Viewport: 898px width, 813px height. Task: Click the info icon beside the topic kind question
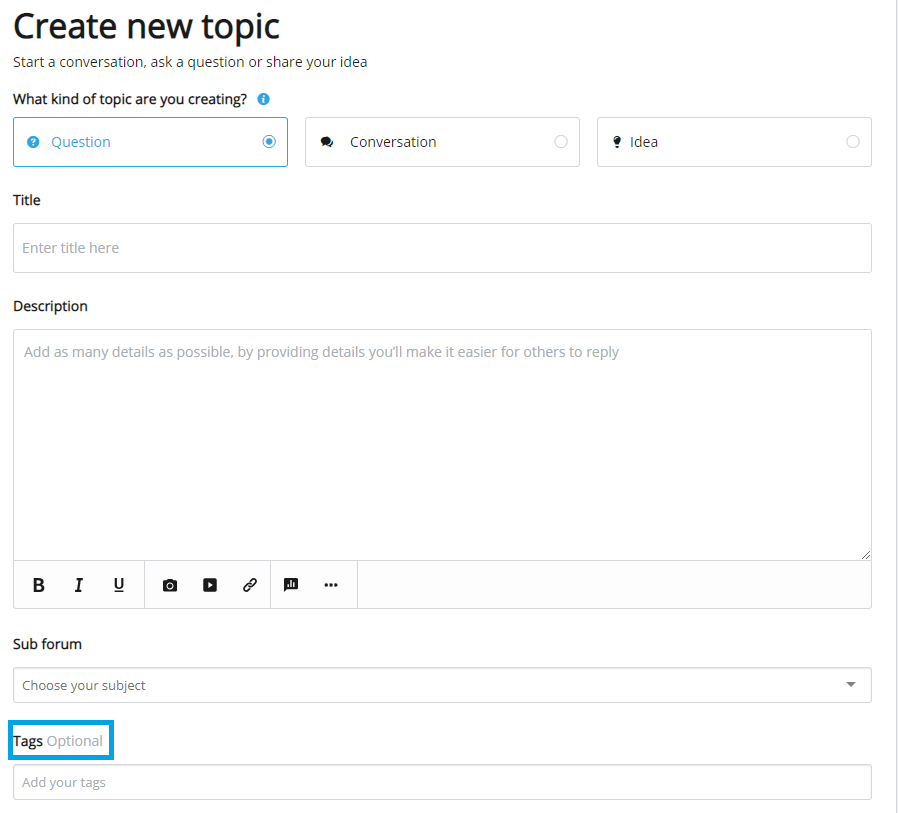point(263,99)
